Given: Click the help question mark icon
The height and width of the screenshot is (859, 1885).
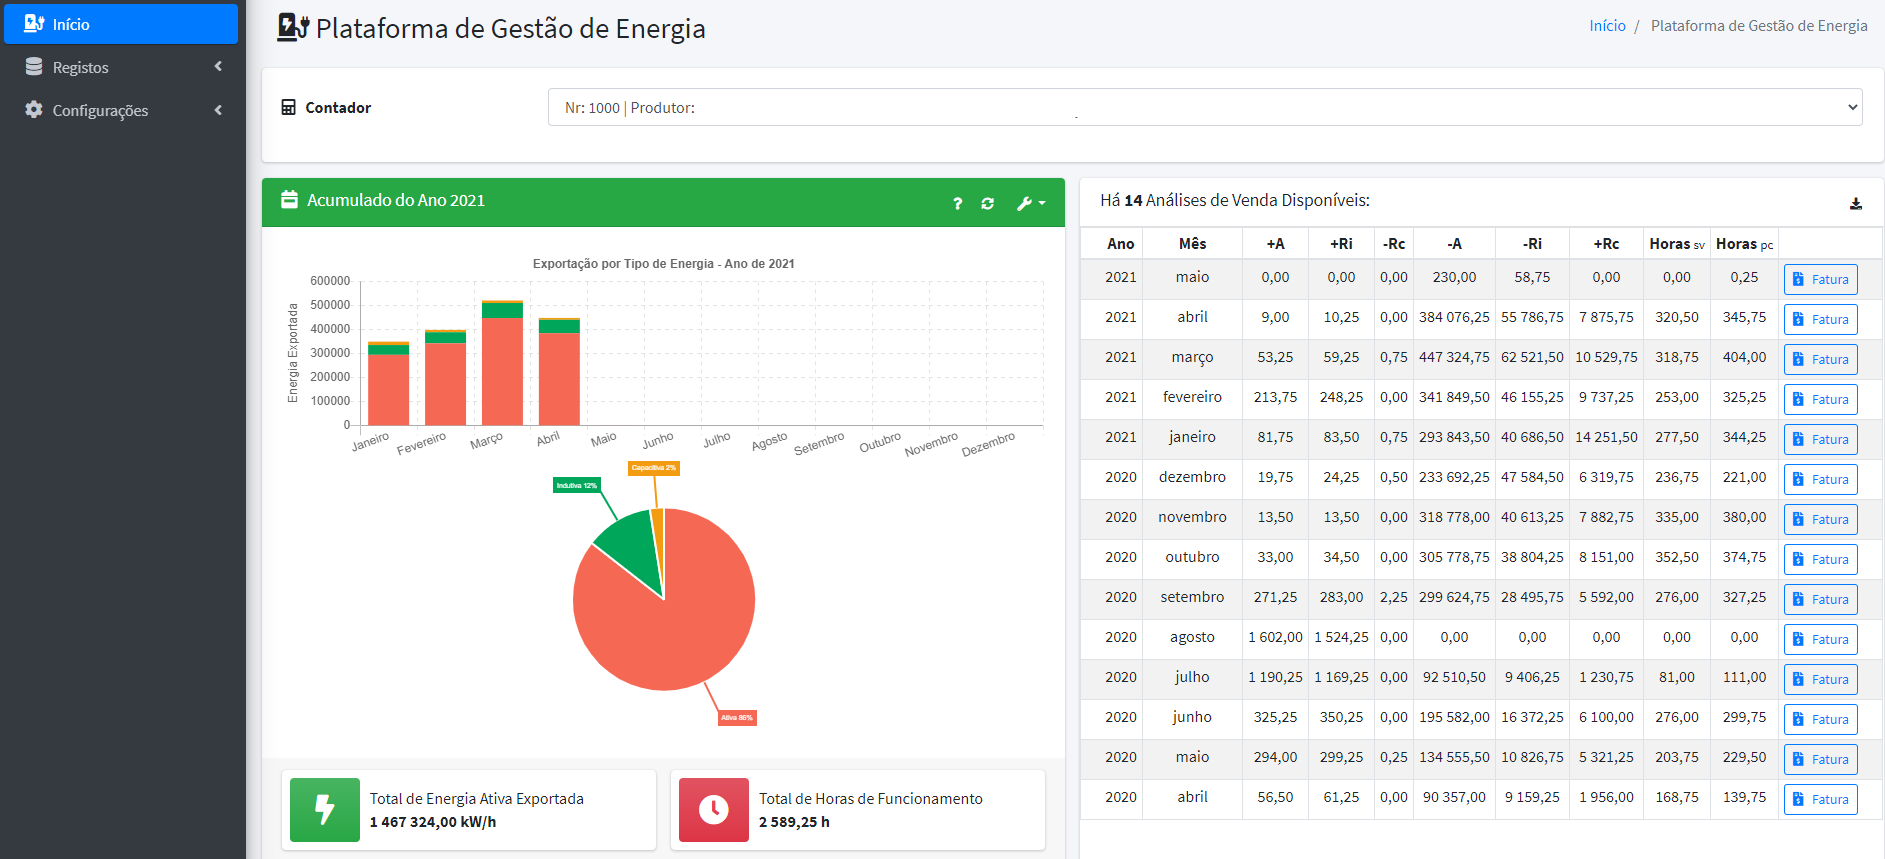Looking at the screenshot, I should tap(957, 203).
